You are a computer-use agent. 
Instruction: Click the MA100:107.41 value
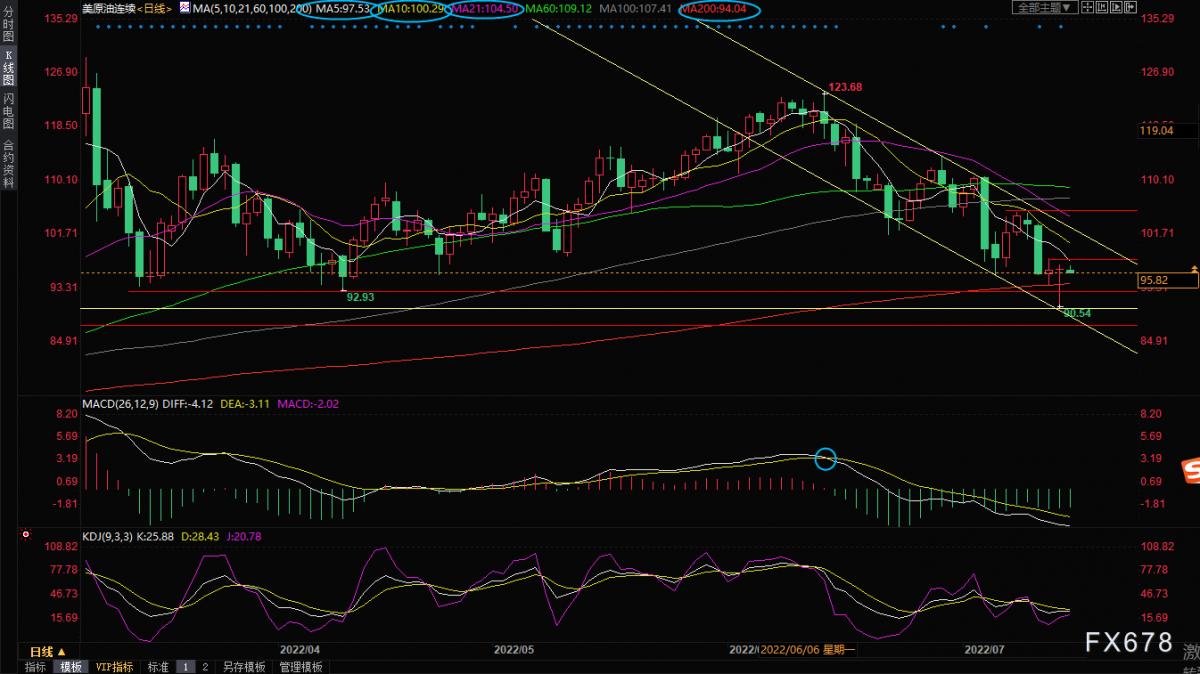click(x=637, y=8)
